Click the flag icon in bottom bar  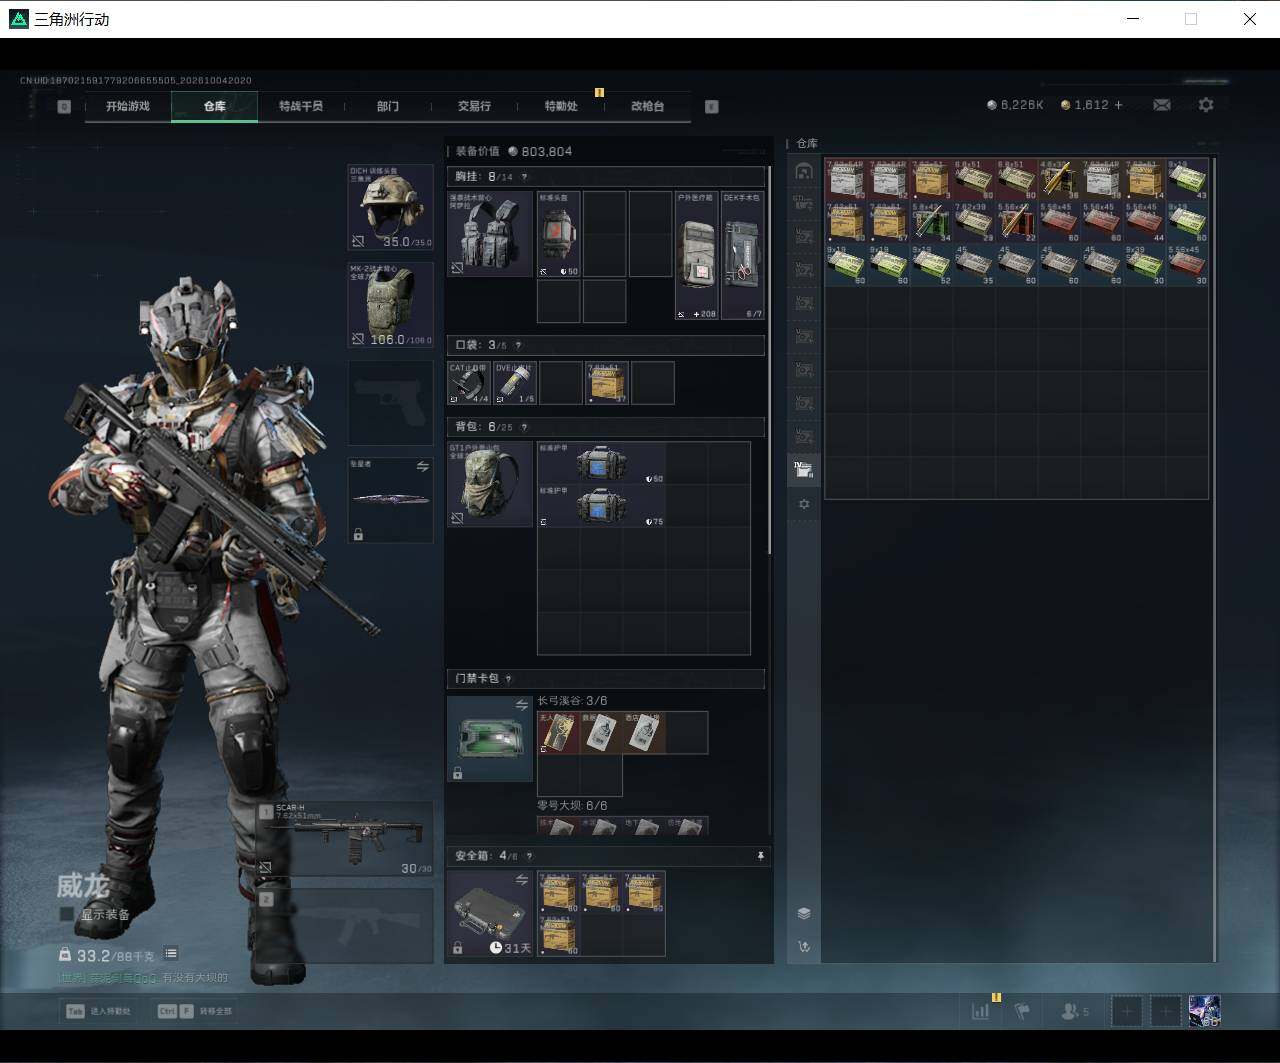coord(1022,1011)
